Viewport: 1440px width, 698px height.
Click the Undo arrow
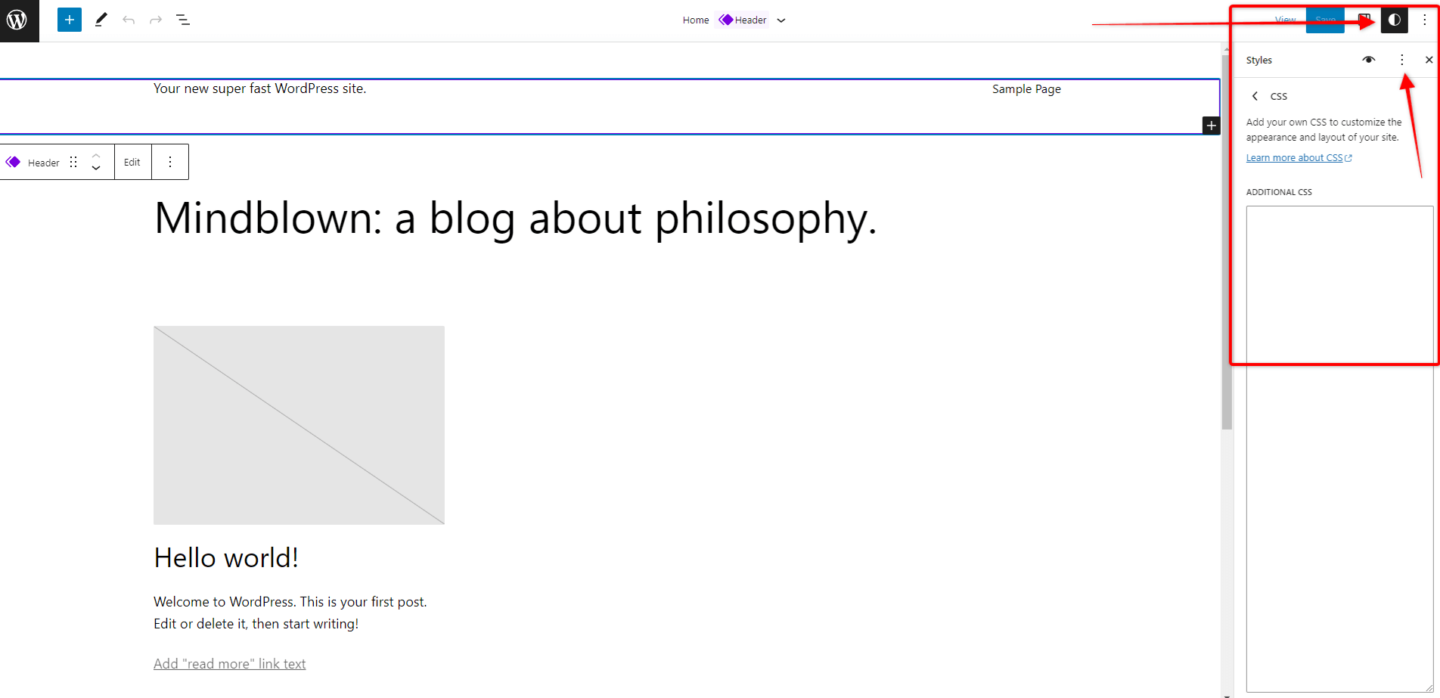(128, 20)
